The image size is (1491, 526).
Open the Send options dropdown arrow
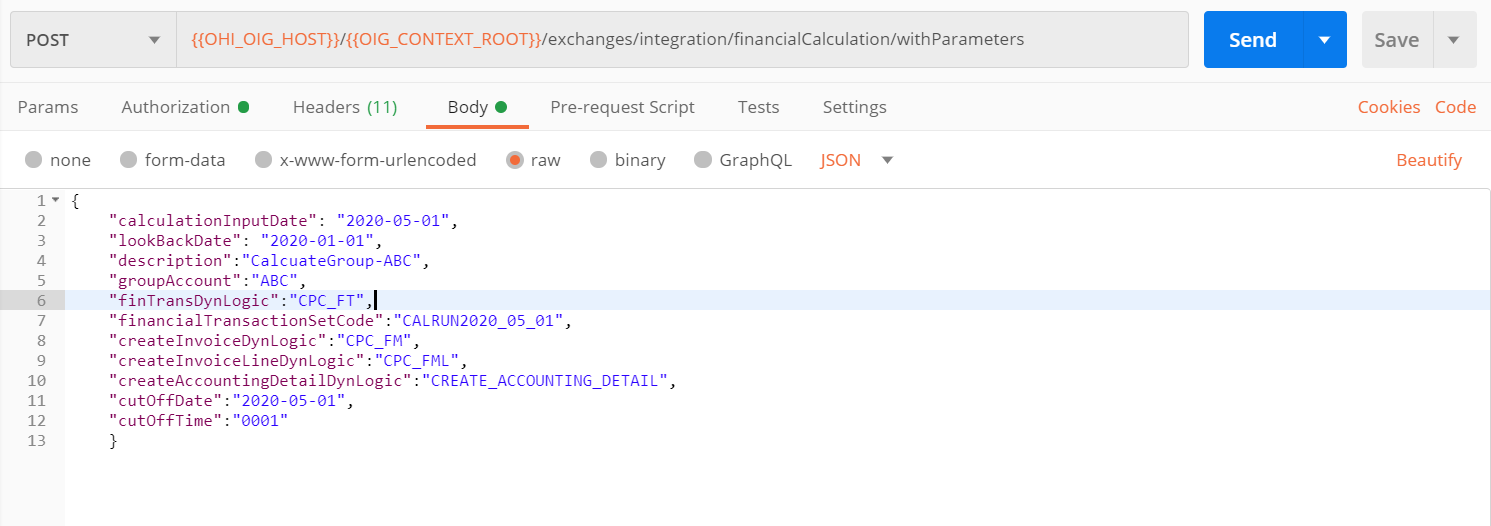(x=1325, y=40)
